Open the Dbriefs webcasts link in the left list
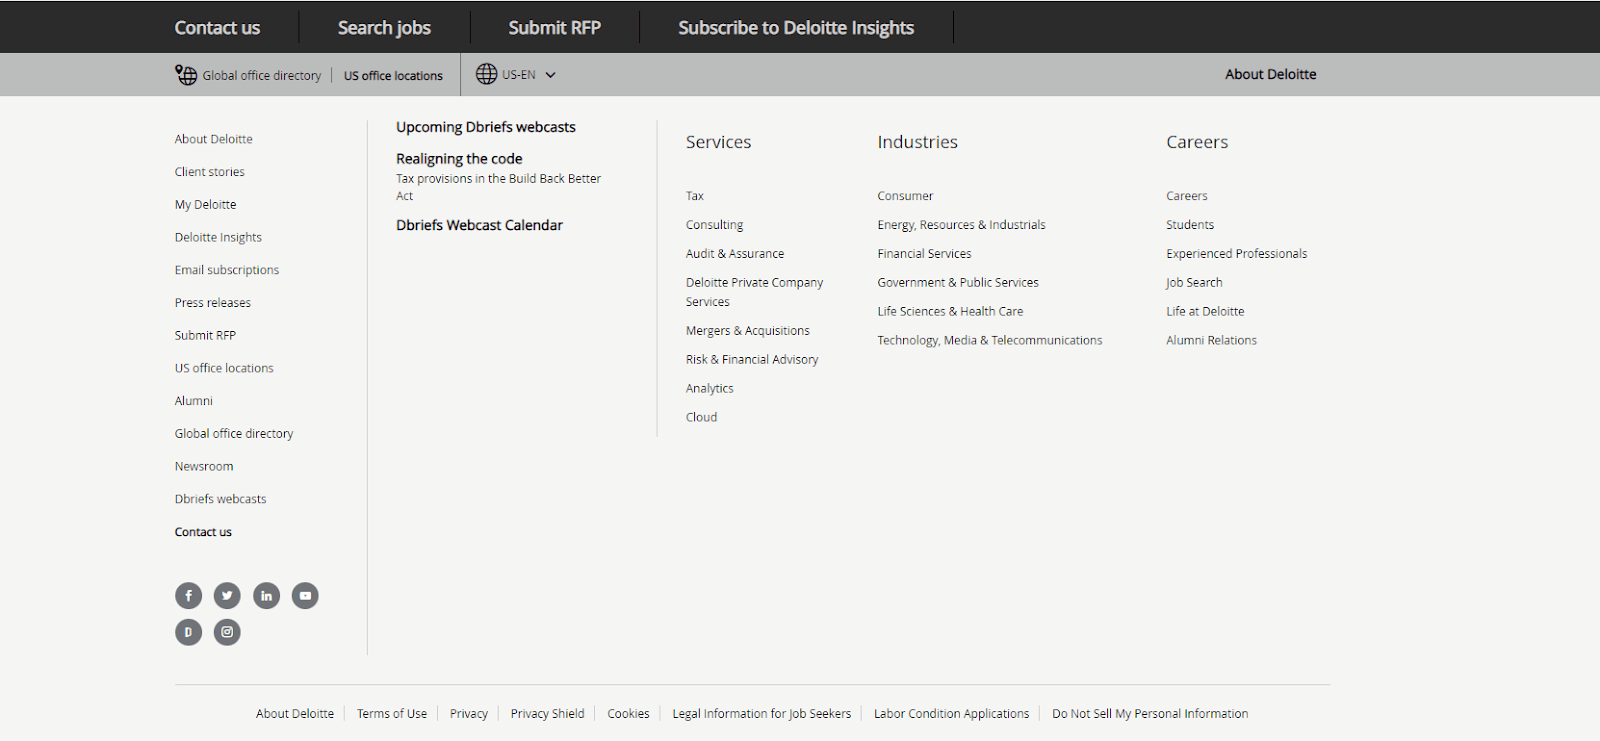This screenshot has height=741, width=1600. (x=221, y=499)
